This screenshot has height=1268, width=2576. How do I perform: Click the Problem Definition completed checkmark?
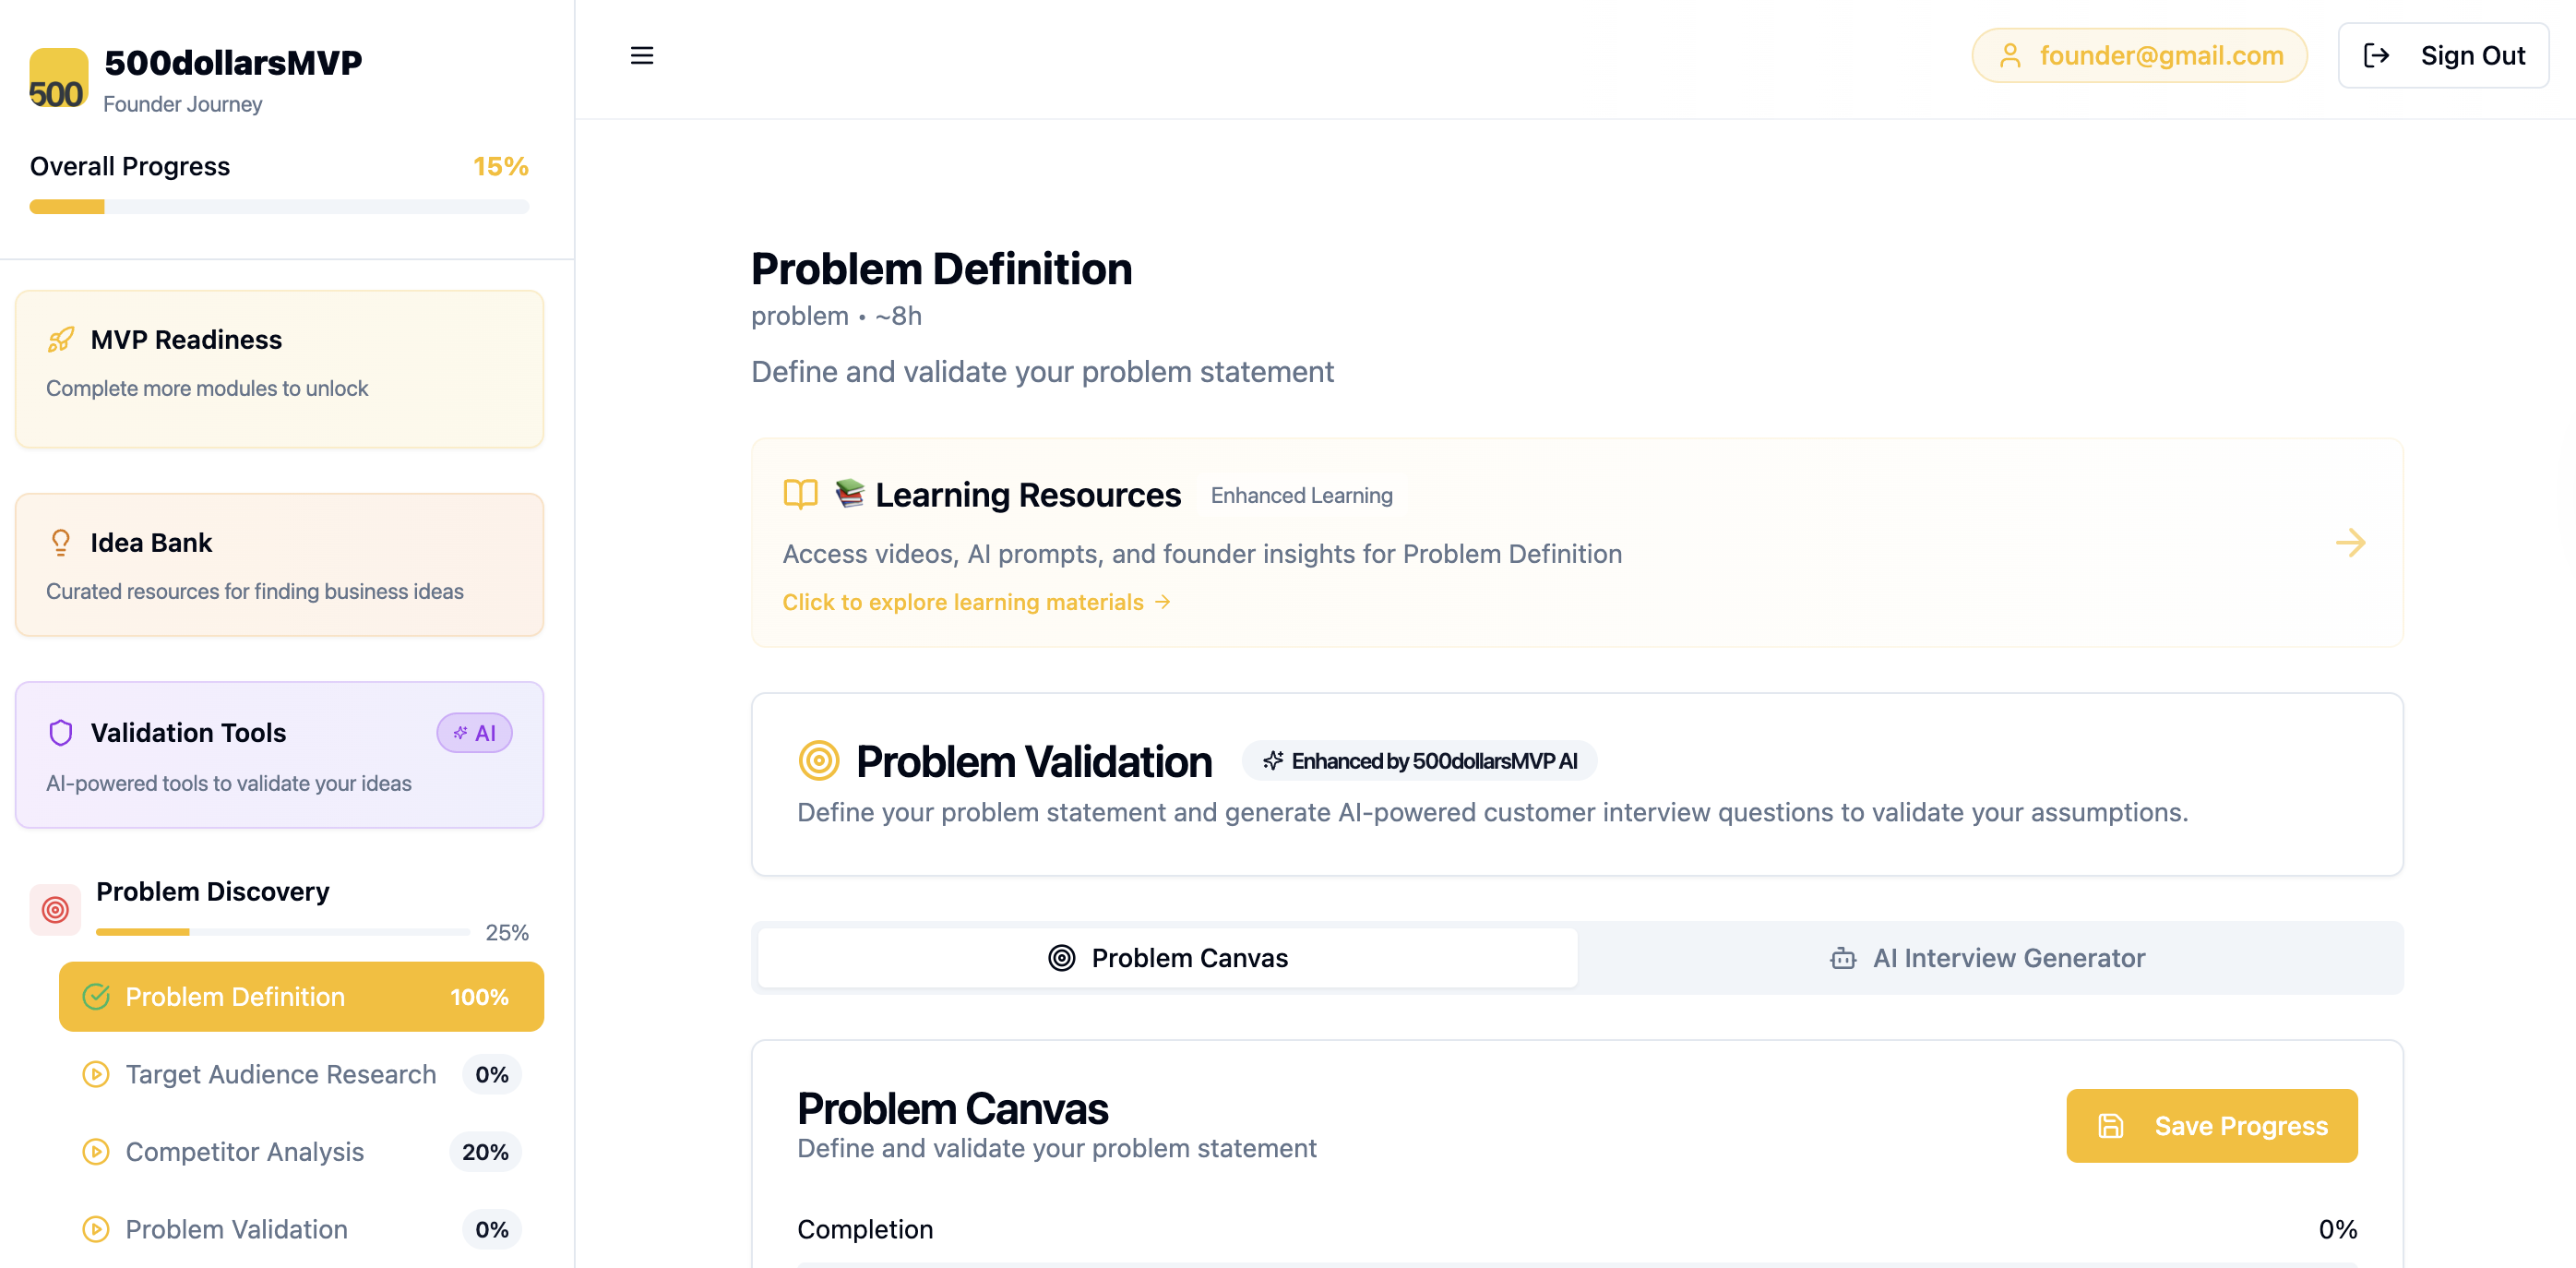(x=96, y=997)
